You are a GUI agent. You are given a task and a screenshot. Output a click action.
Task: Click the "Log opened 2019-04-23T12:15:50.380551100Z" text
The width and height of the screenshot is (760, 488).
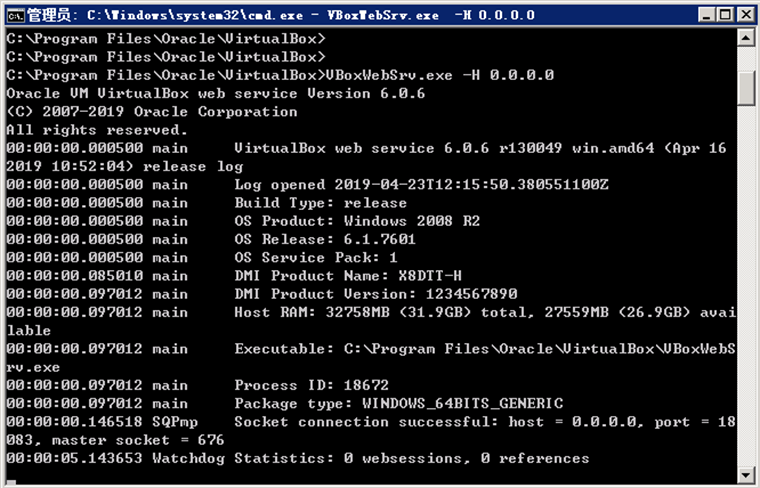tap(421, 185)
